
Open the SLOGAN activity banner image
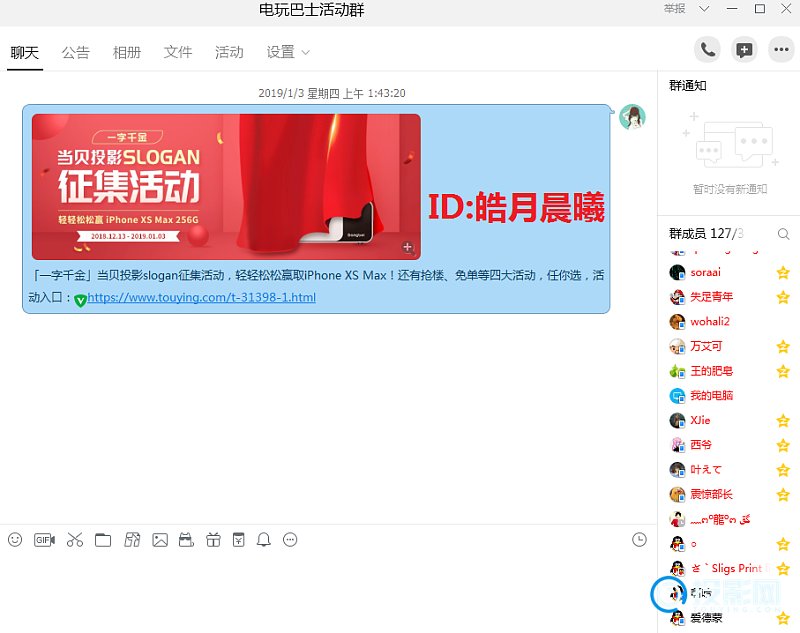pos(226,187)
